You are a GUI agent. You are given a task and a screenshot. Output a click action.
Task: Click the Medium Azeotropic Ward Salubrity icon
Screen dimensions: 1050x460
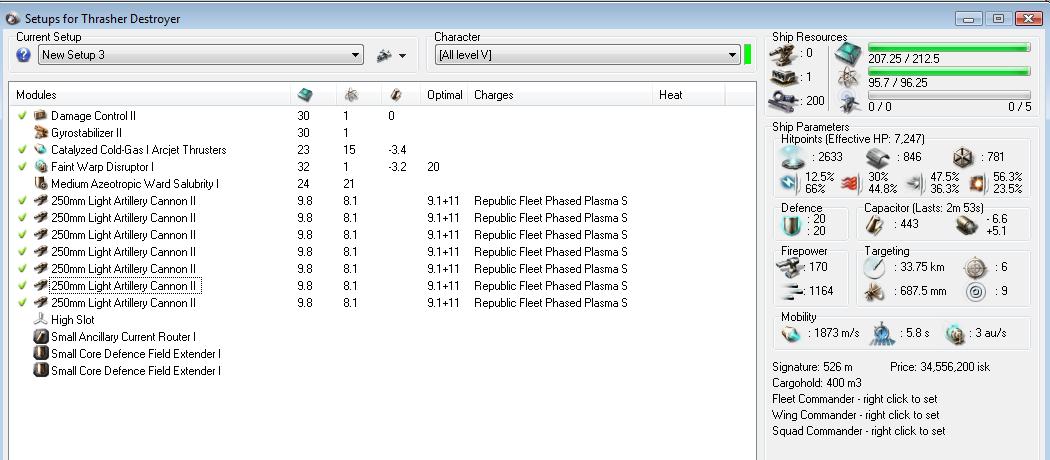[x=41, y=183]
